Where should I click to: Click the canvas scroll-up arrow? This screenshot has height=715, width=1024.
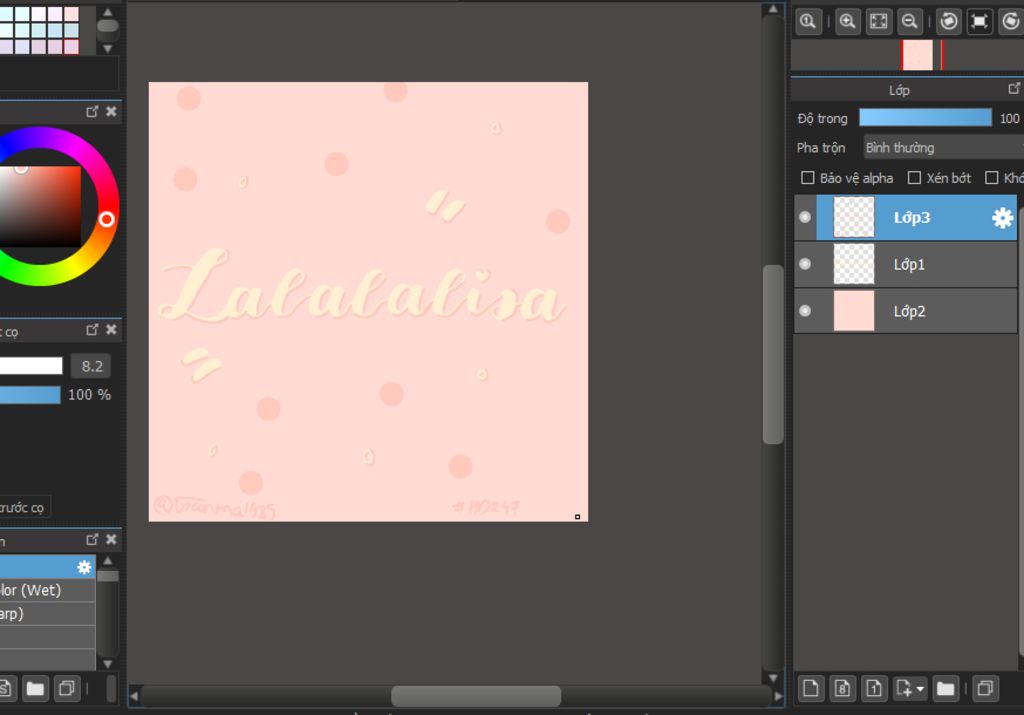[x=773, y=9]
